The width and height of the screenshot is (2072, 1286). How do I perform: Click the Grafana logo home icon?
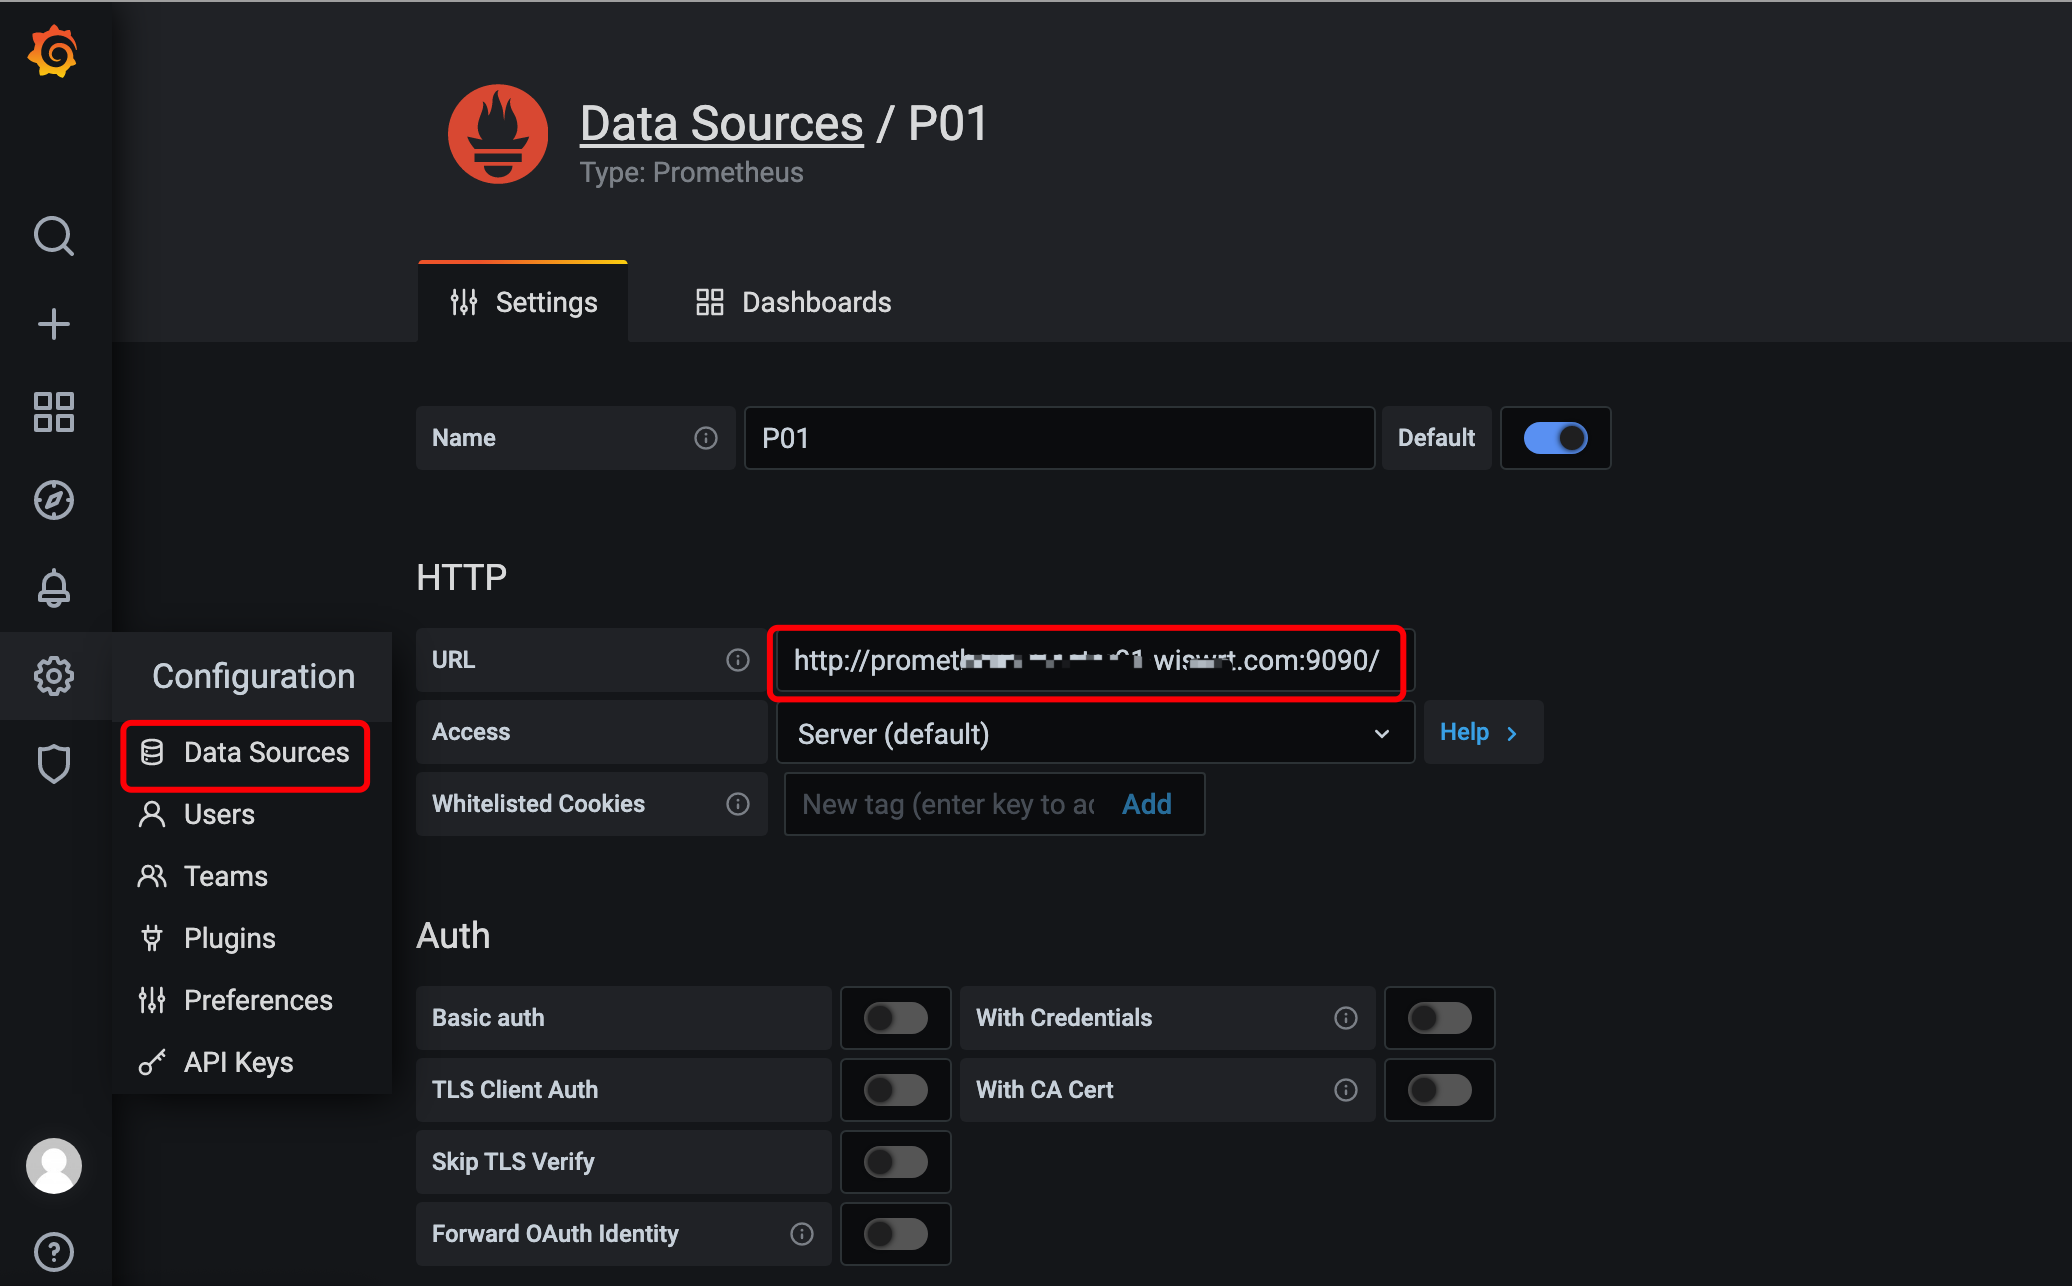point(53,52)
